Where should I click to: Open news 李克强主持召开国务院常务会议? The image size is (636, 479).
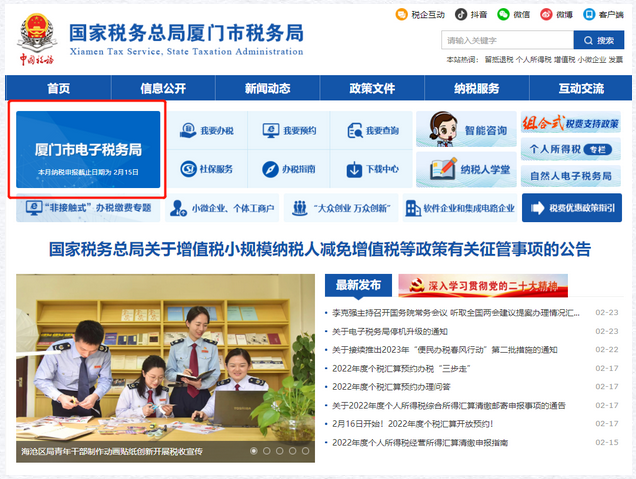[x=456, y=313]
